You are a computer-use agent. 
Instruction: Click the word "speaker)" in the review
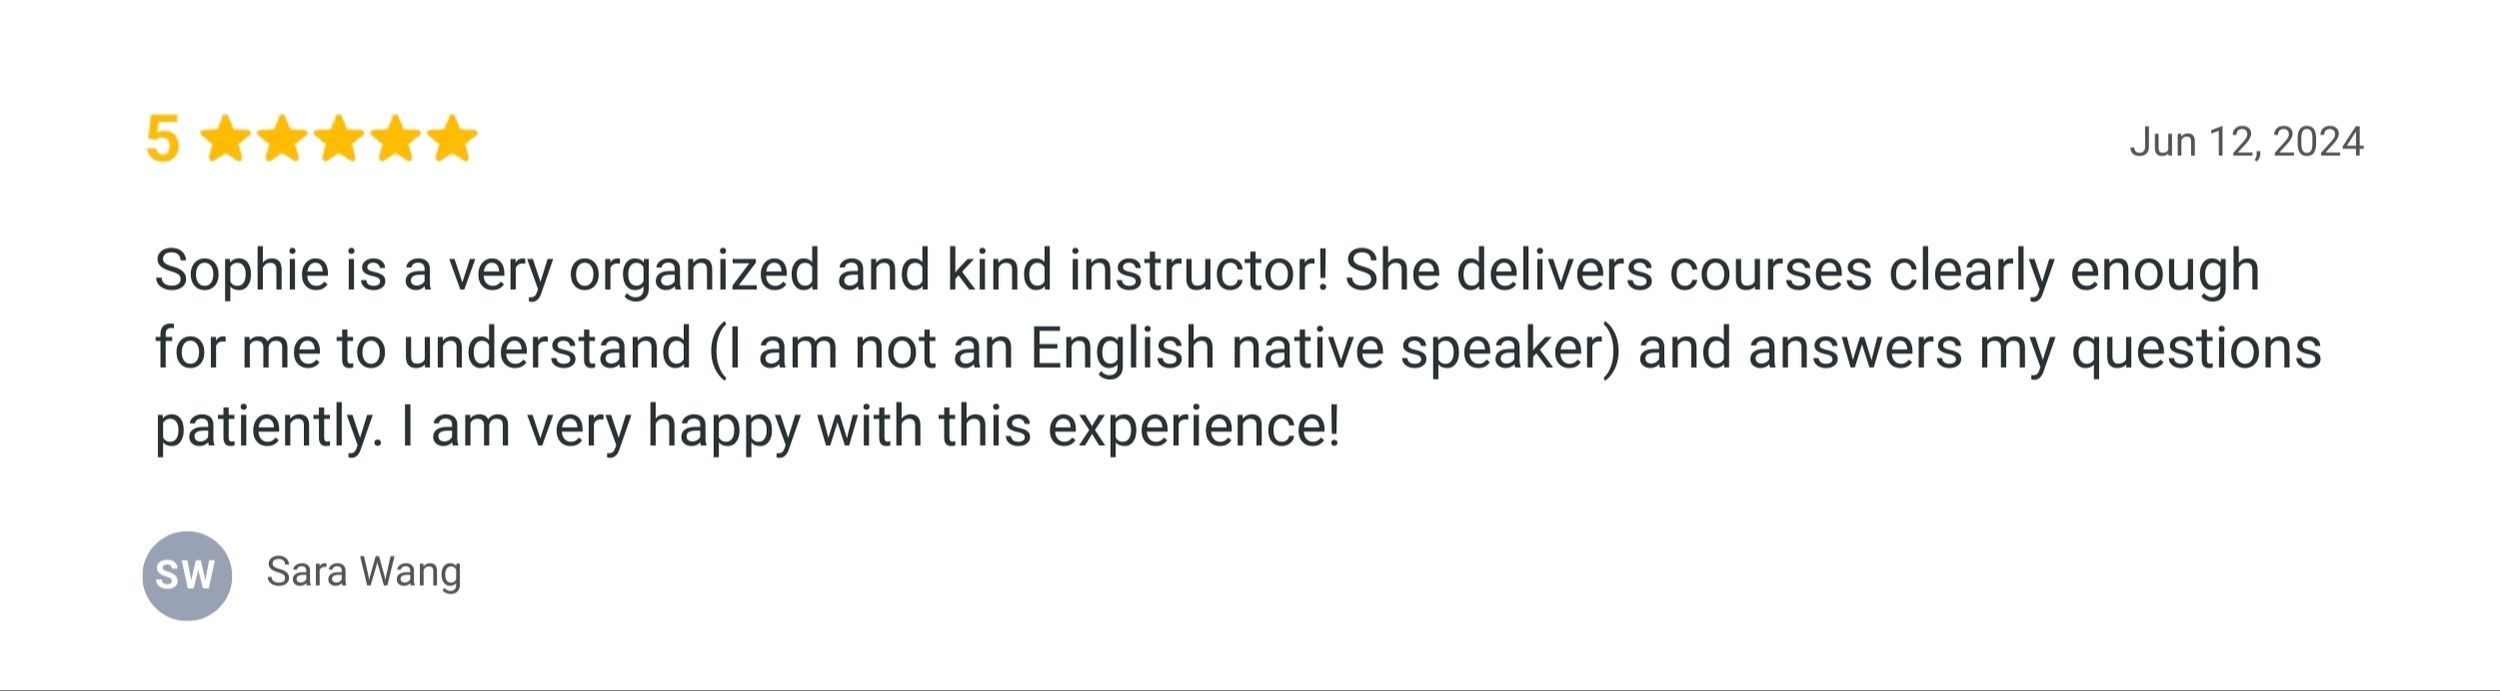click(x=1509, y=349)
